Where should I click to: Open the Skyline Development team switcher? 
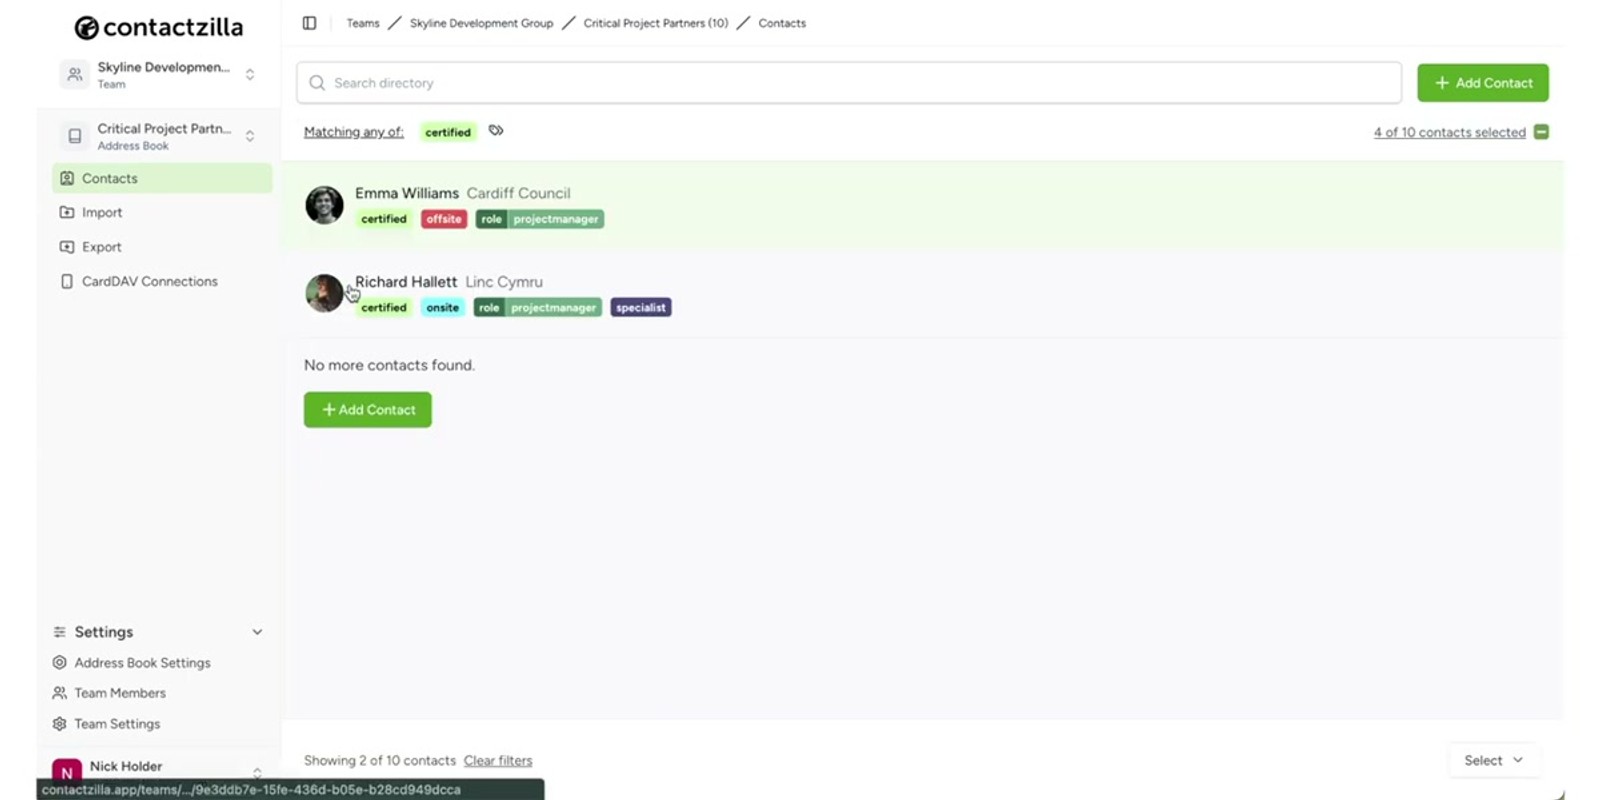160,75
